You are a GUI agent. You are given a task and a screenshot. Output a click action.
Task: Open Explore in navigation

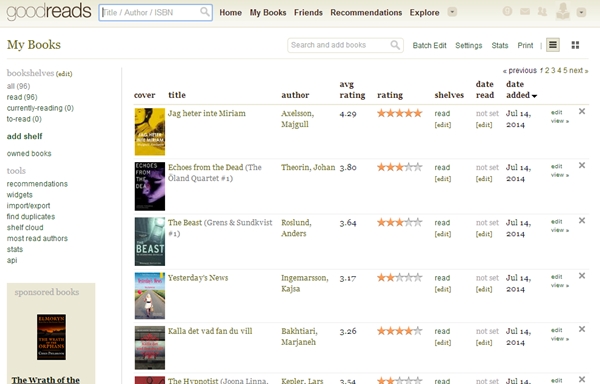[424, 13]
